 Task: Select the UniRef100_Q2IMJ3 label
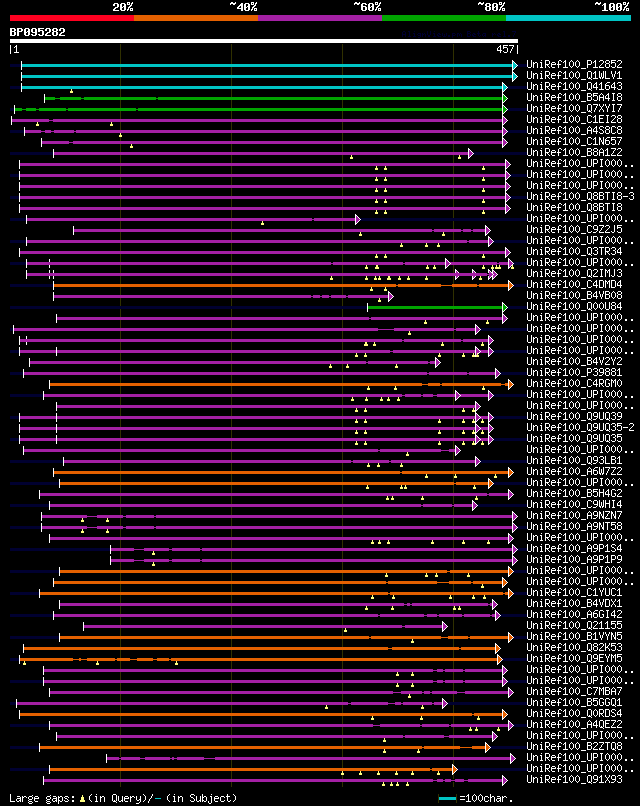click(574, 273)
